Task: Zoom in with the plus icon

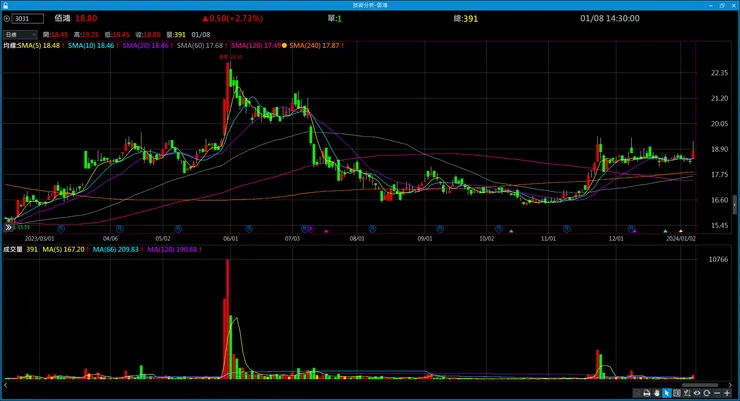Action: (727, 393)
